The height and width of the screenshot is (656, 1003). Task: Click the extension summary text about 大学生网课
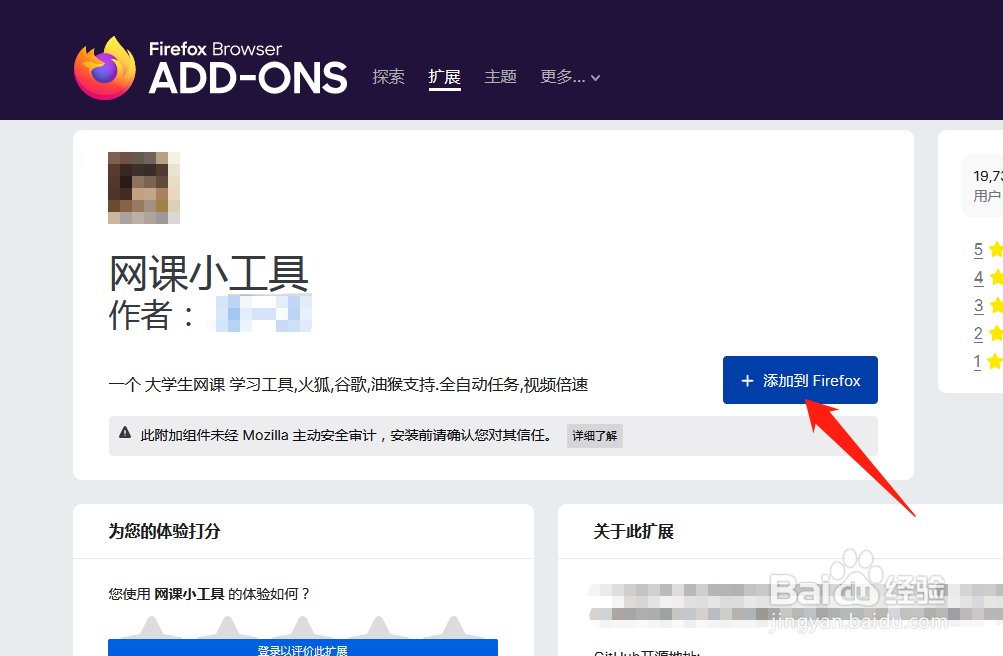[x=349, y=384]
